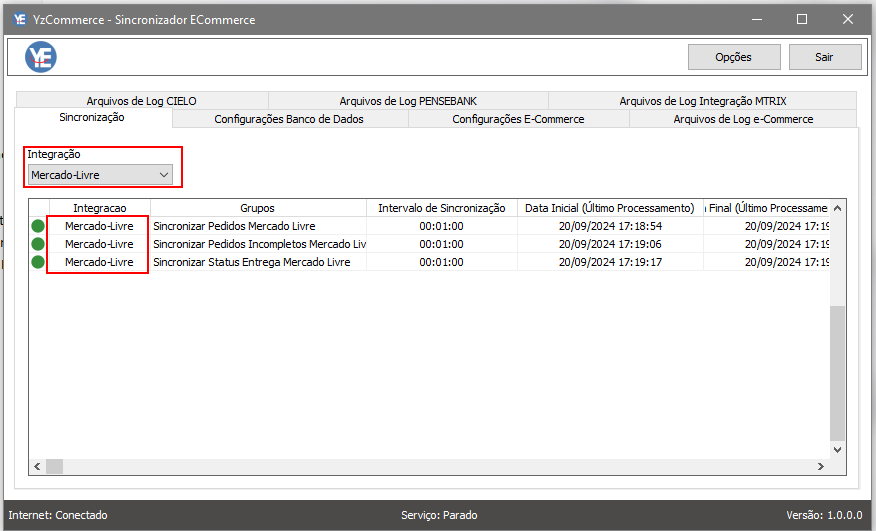Image resolution: width=876 pixels, height=531 pixels.
Task: Click 'Internet: Conectado' status text
Action: (x=58, y=515)
